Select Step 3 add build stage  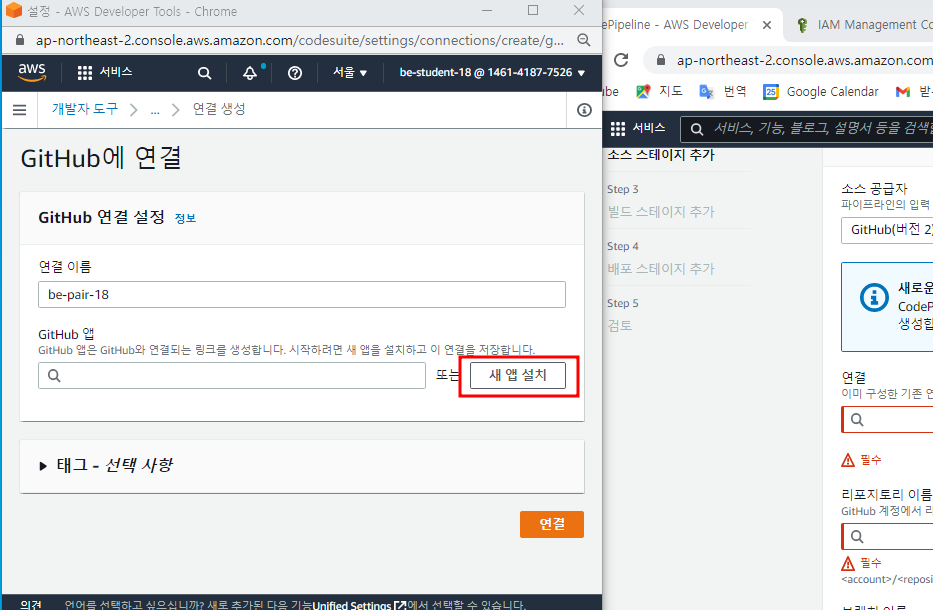(x=660, y=212)
